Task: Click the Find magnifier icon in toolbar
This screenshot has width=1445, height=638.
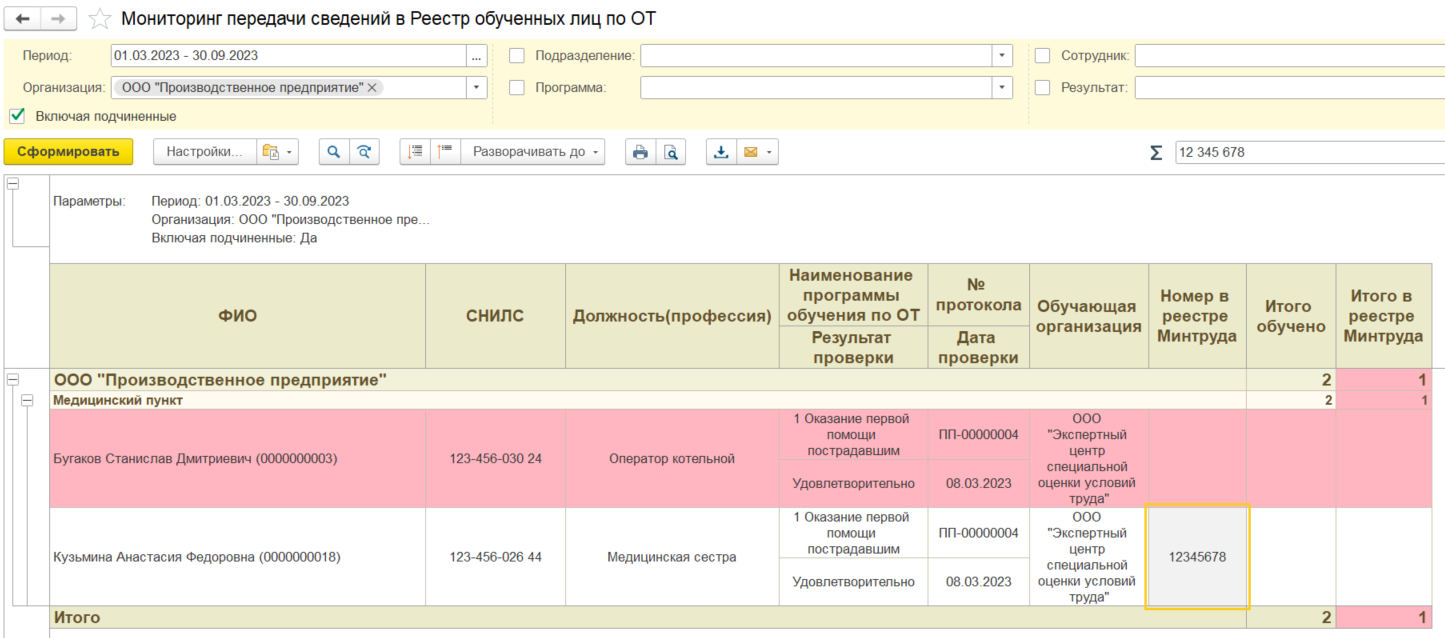Action: [x=334, y=152]
